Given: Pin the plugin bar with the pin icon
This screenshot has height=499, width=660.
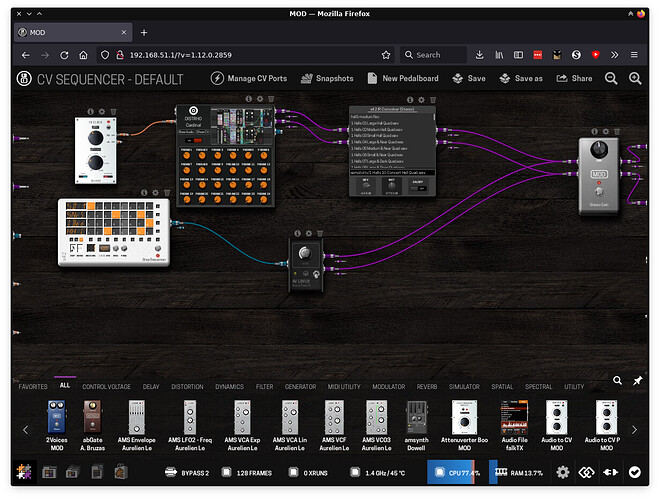Looking at the screenshot, I should [x=638, y=380].
